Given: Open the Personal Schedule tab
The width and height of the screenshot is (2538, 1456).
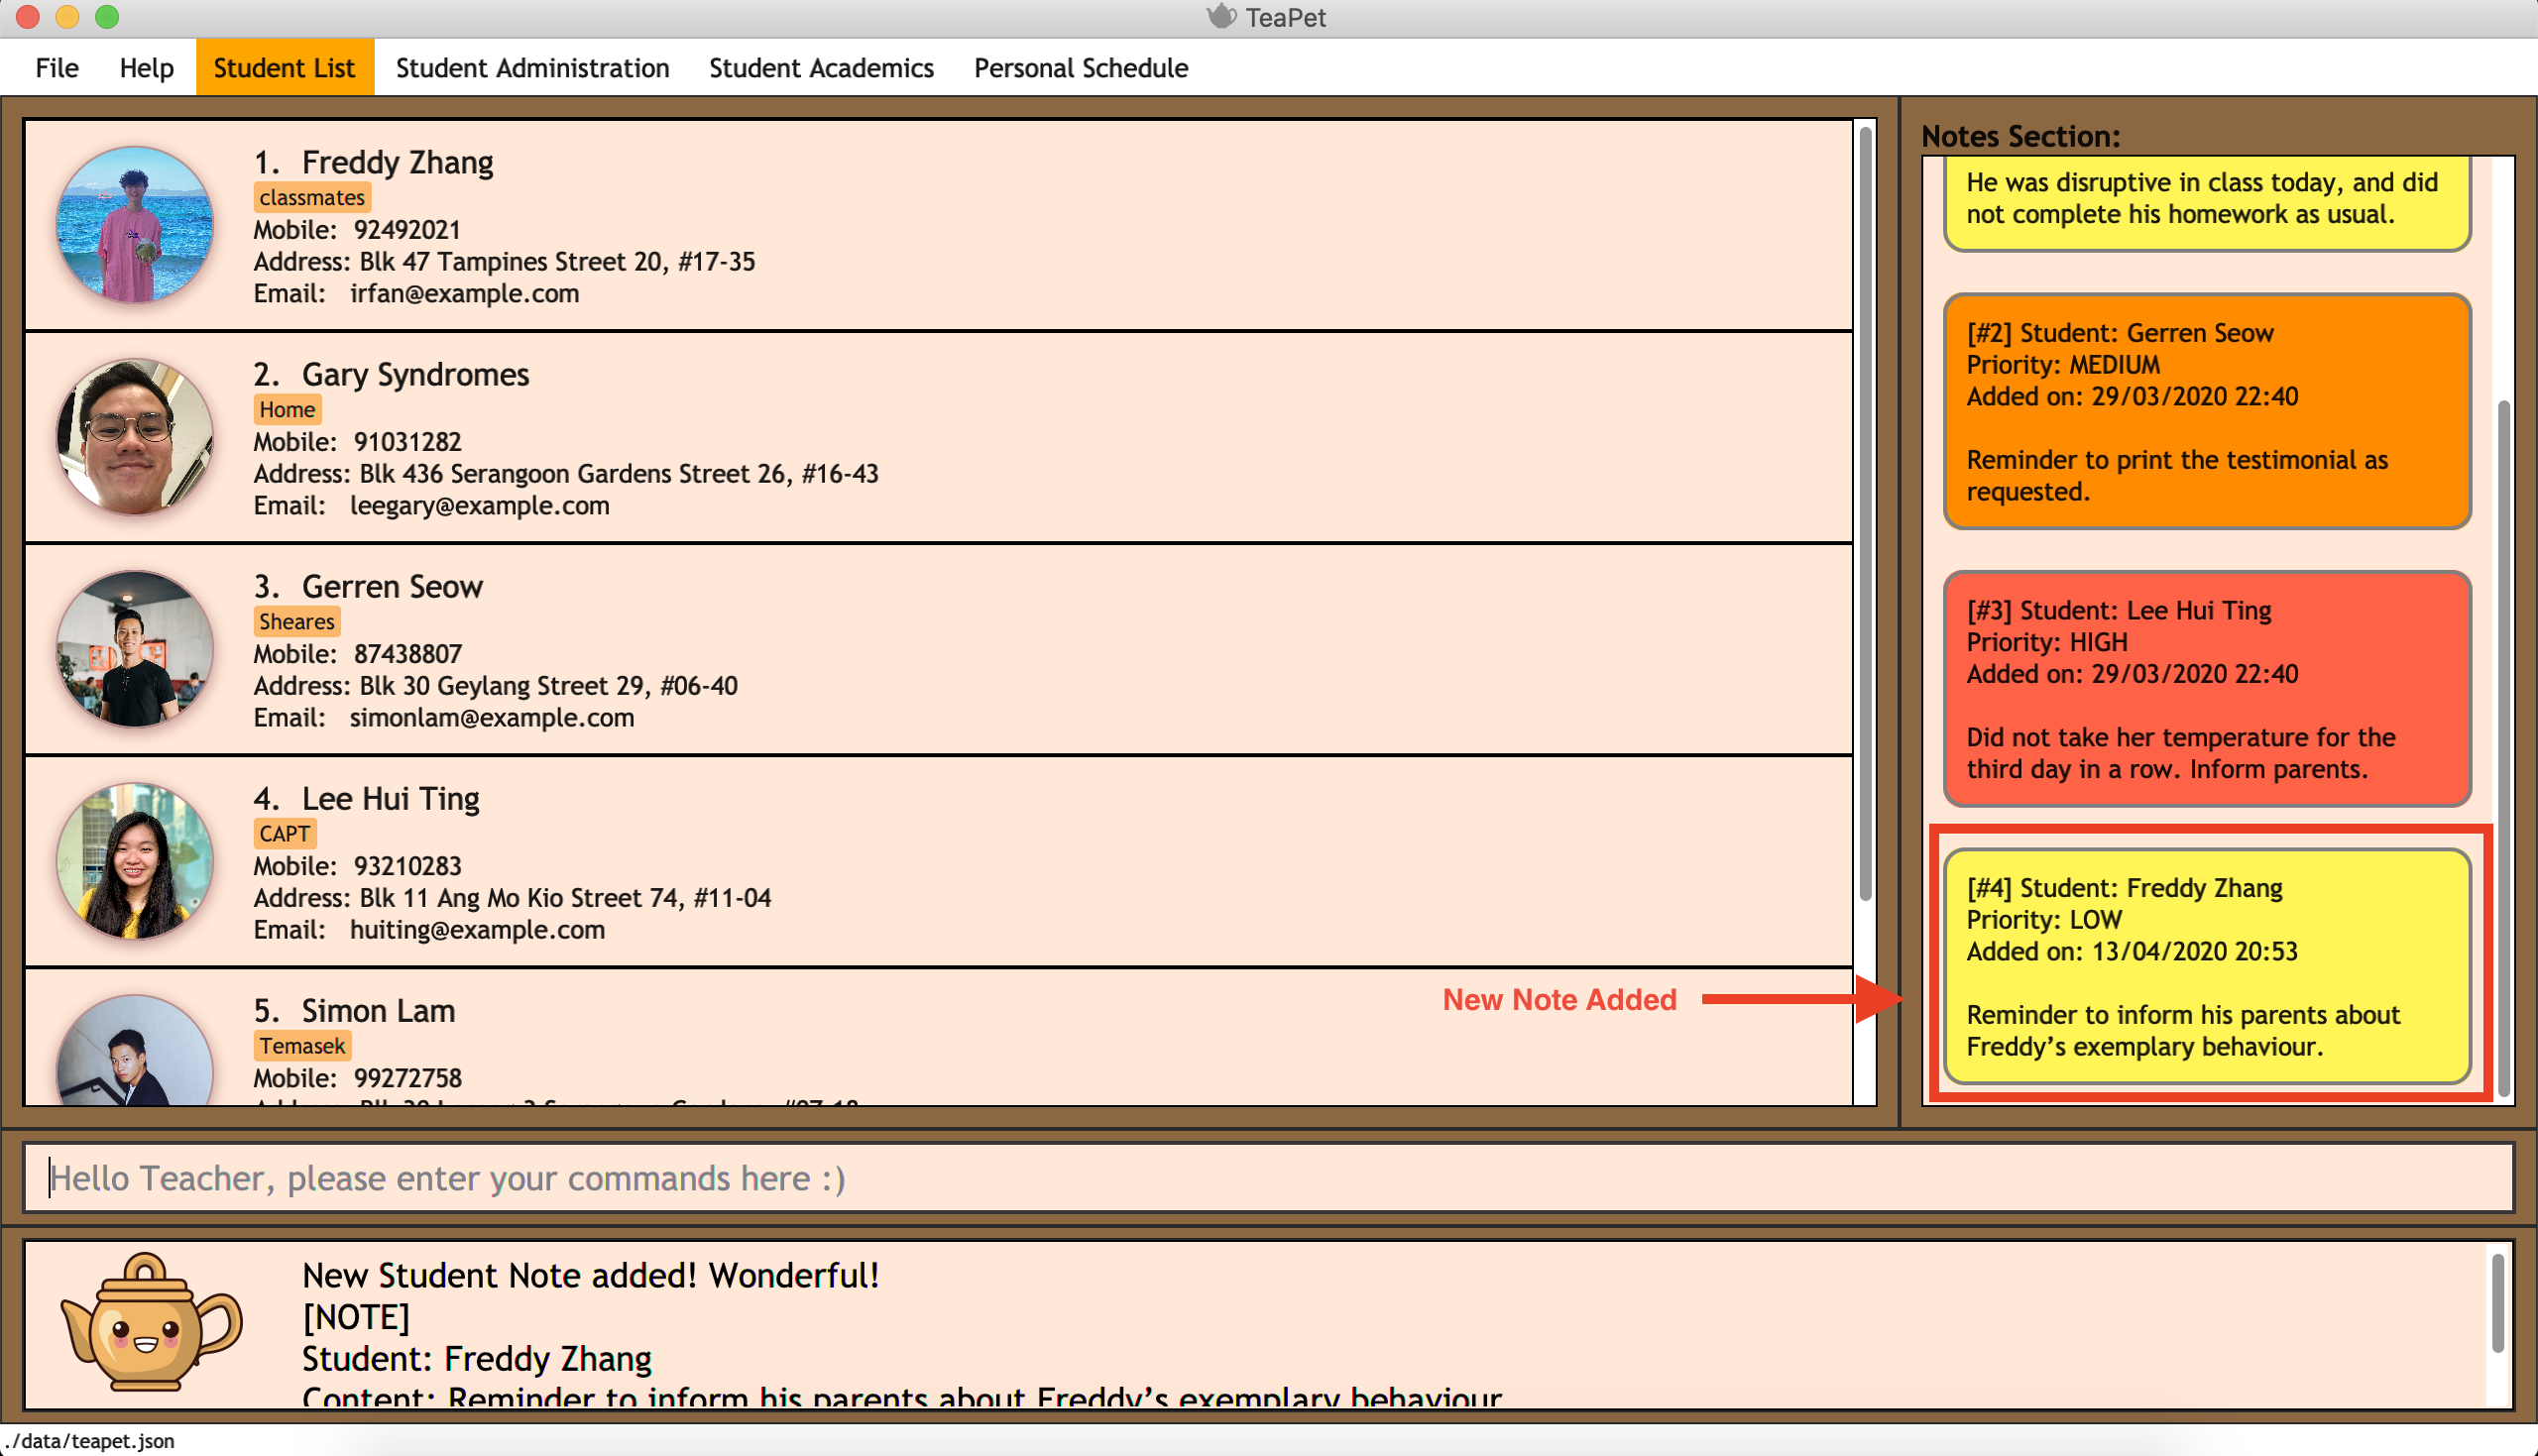Looking at the screenshot, I should [1081, 68].
